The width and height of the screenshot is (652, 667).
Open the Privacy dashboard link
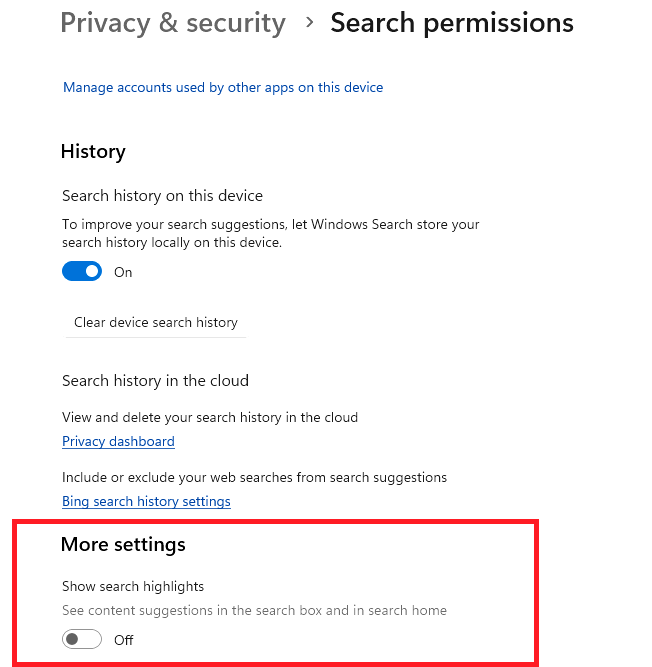(x=118, y=442)
